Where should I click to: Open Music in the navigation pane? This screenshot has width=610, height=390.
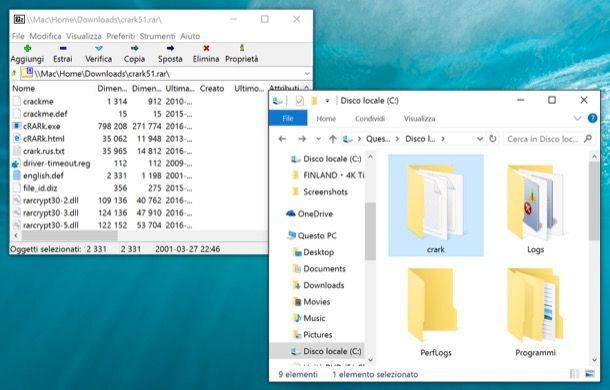pyautogui.click(x=309, y=318)
